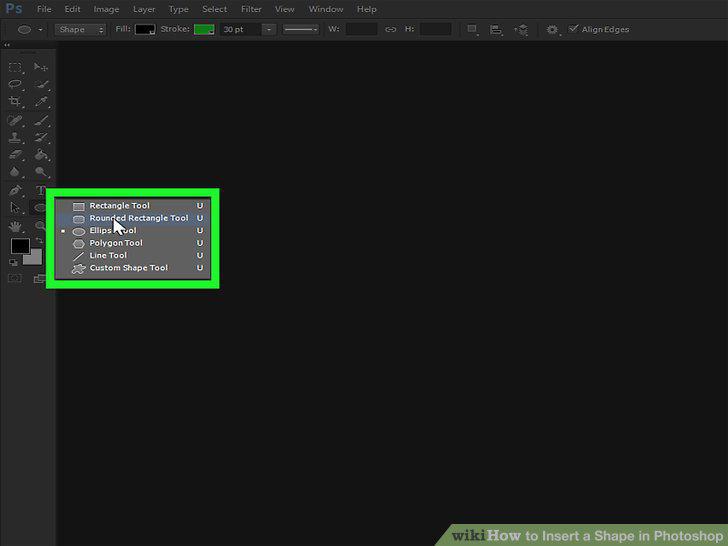The height and width of the screenshot is (546, 728).
Task: Click the black foreground color swatch
Action: (20, 246)
